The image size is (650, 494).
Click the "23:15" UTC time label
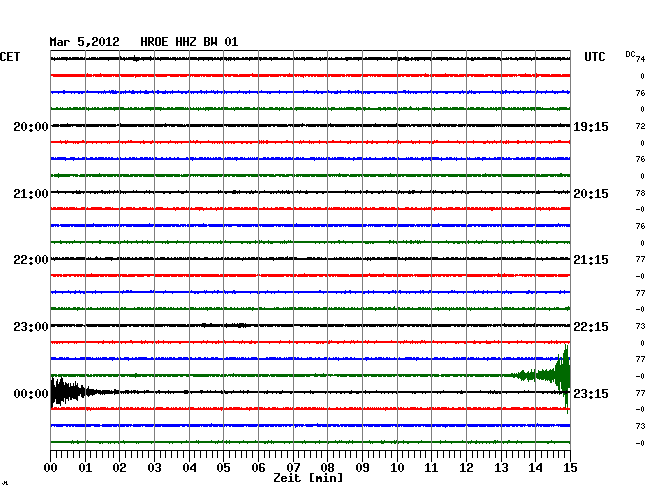click(591, 393)
